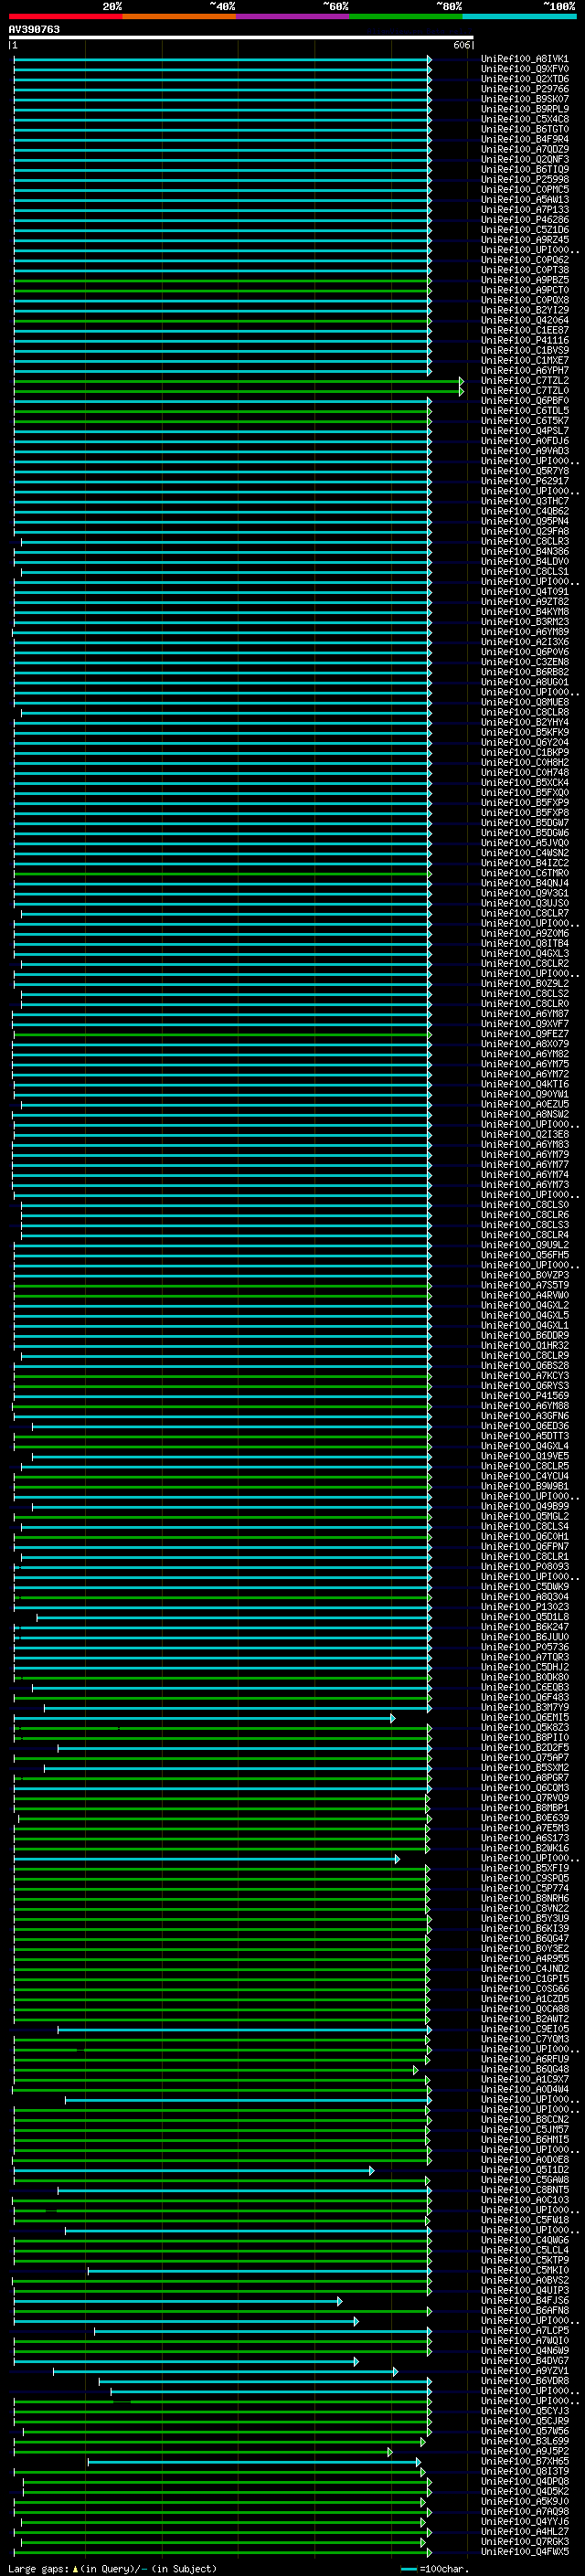Click the orange ~40% legend color bar
The image size is (585, 2576).
point(179,16)
